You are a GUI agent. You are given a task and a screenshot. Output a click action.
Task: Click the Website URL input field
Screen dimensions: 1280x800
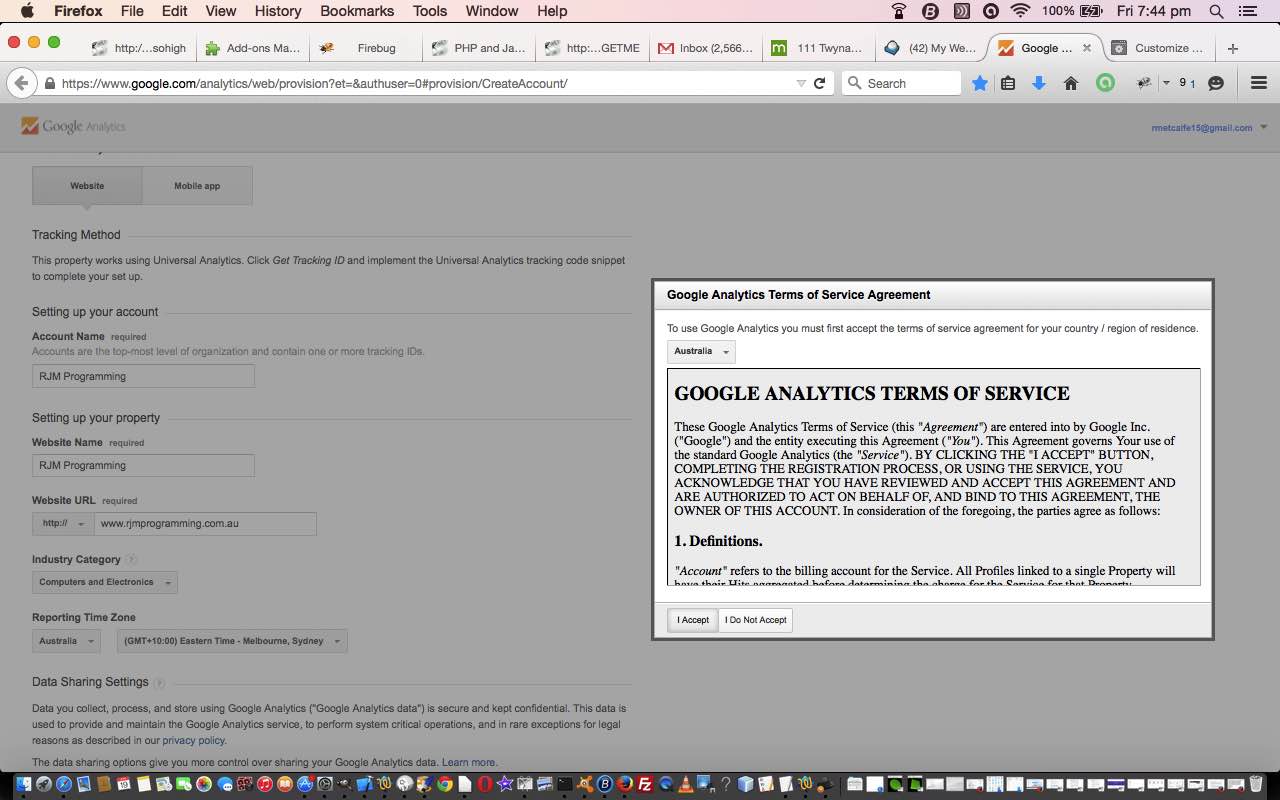[x=205, y=524]
